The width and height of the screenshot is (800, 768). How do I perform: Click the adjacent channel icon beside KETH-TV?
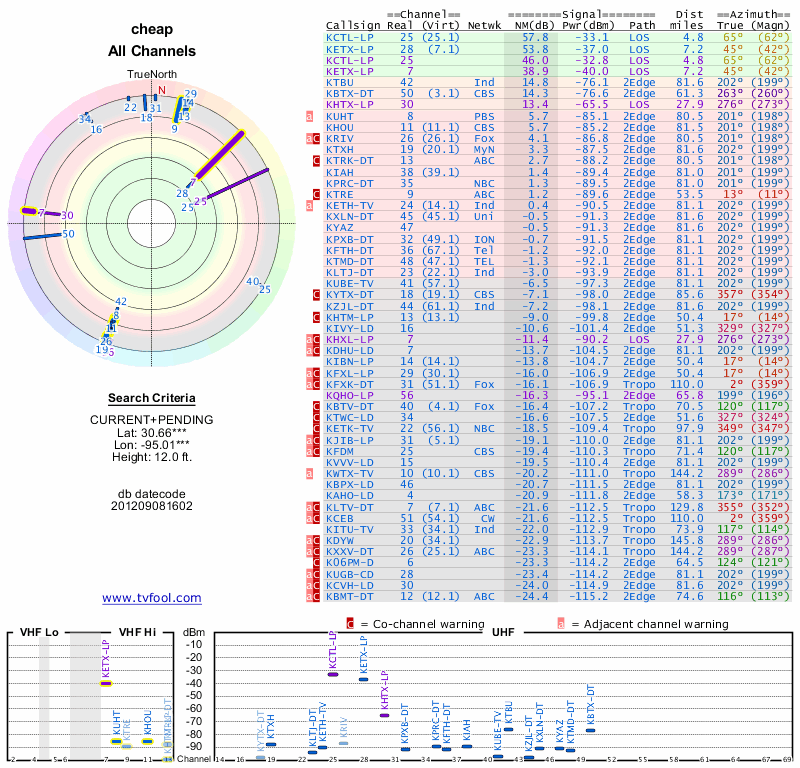(x=309, y=206)
